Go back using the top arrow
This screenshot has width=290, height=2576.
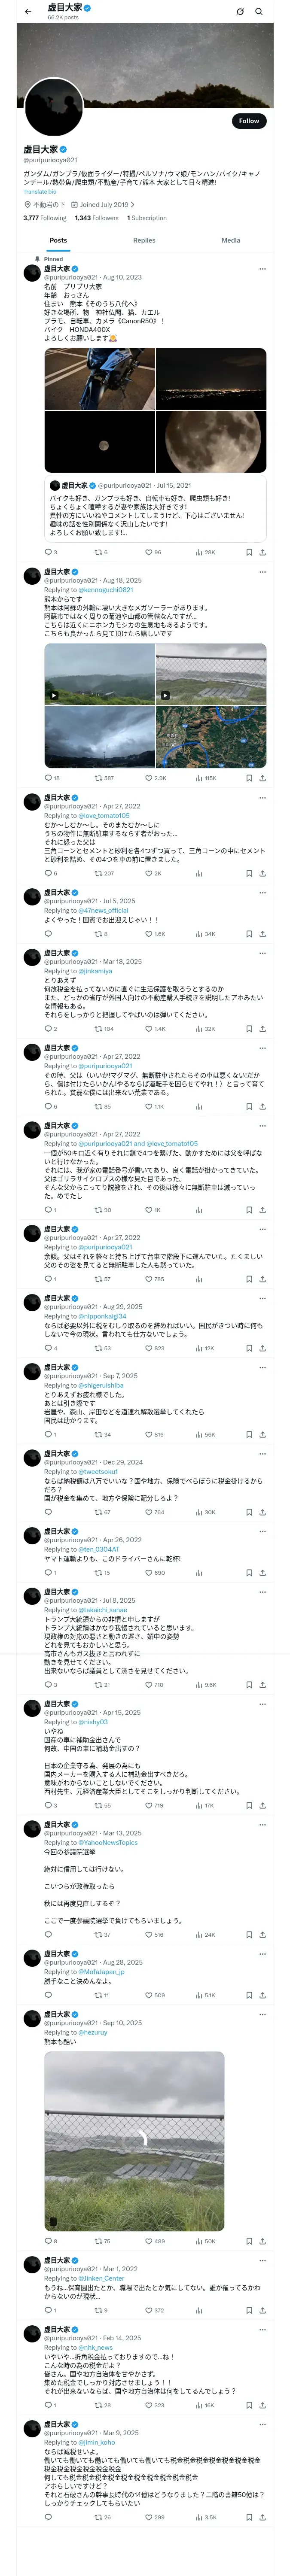coord(28,12)
